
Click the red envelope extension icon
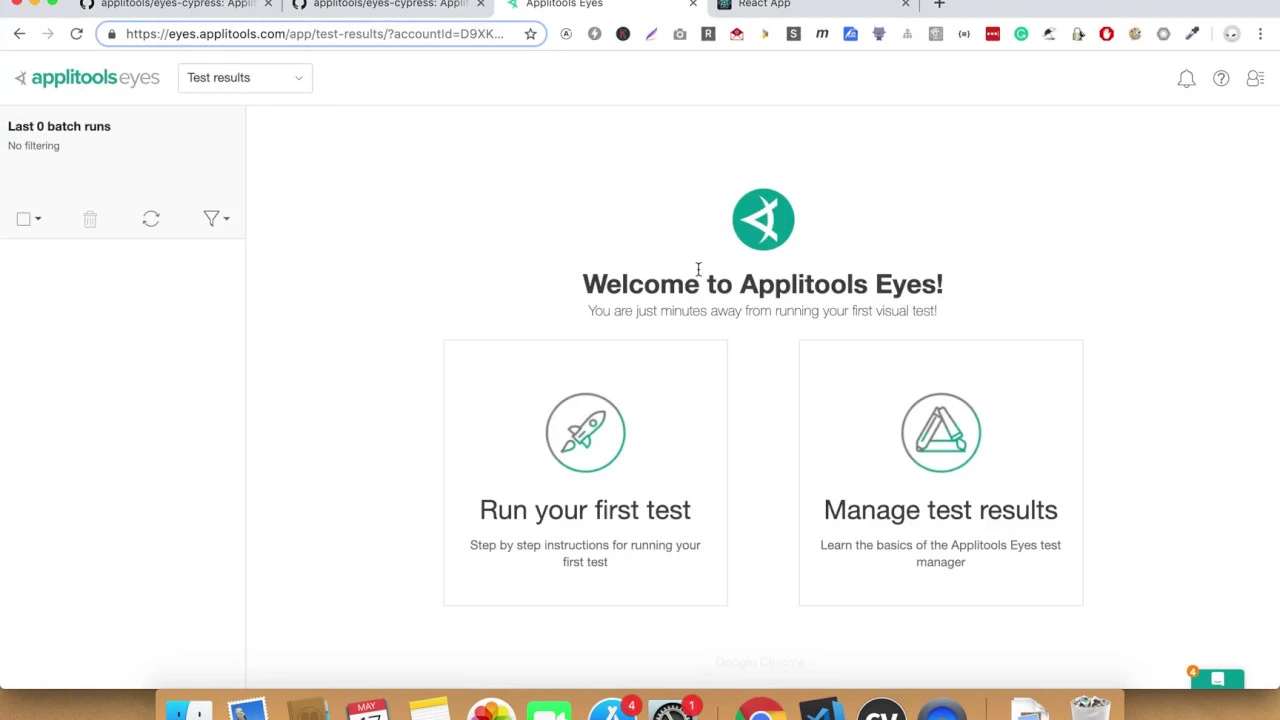pos(737,34)
